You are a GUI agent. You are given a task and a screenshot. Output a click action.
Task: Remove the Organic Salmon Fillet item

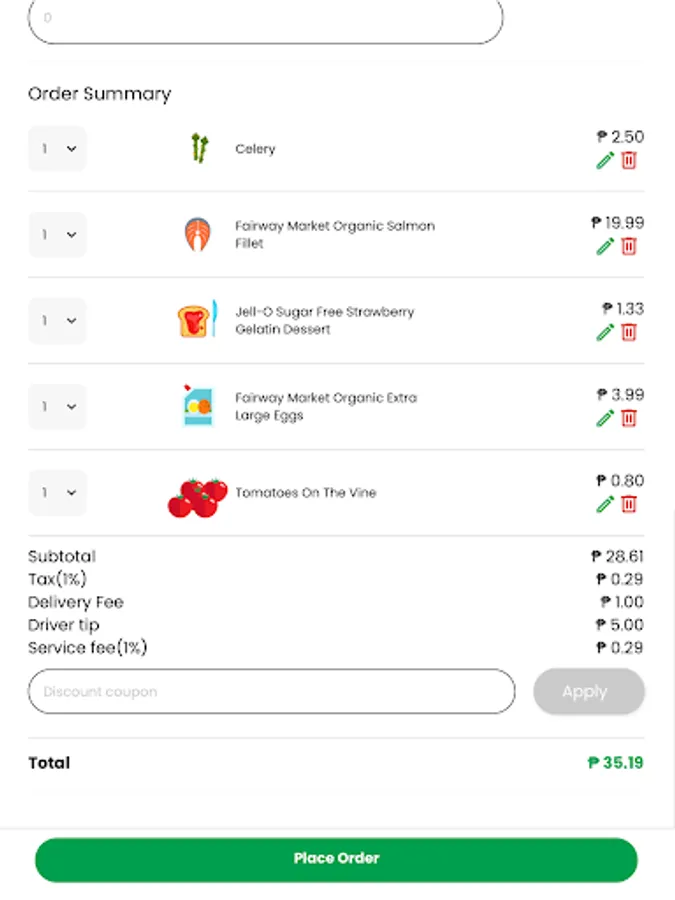pos(629,247)
